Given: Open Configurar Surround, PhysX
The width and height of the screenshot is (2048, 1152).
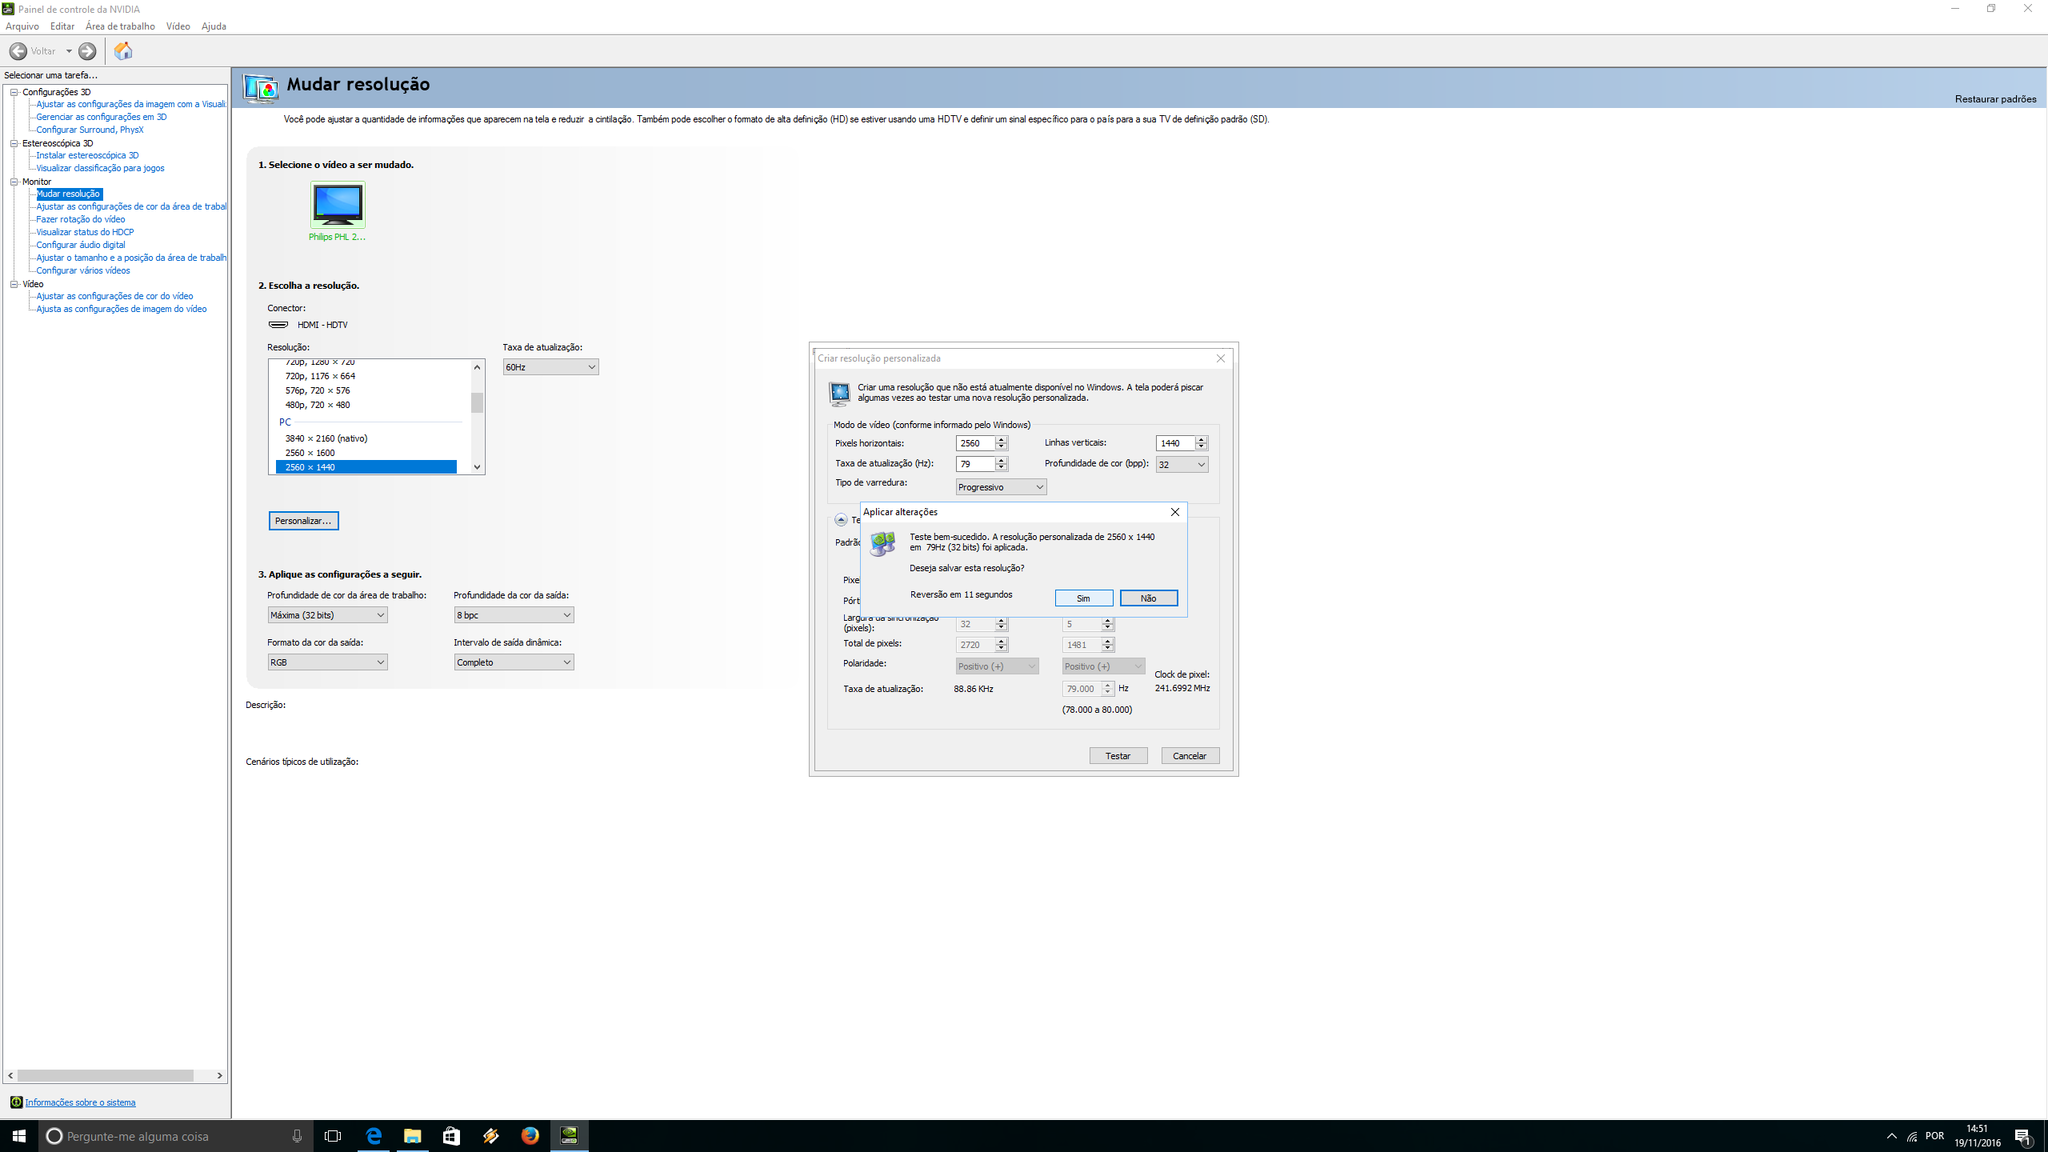Looking at the screenshot, I should pyautogui.click(x=90, y=130).
